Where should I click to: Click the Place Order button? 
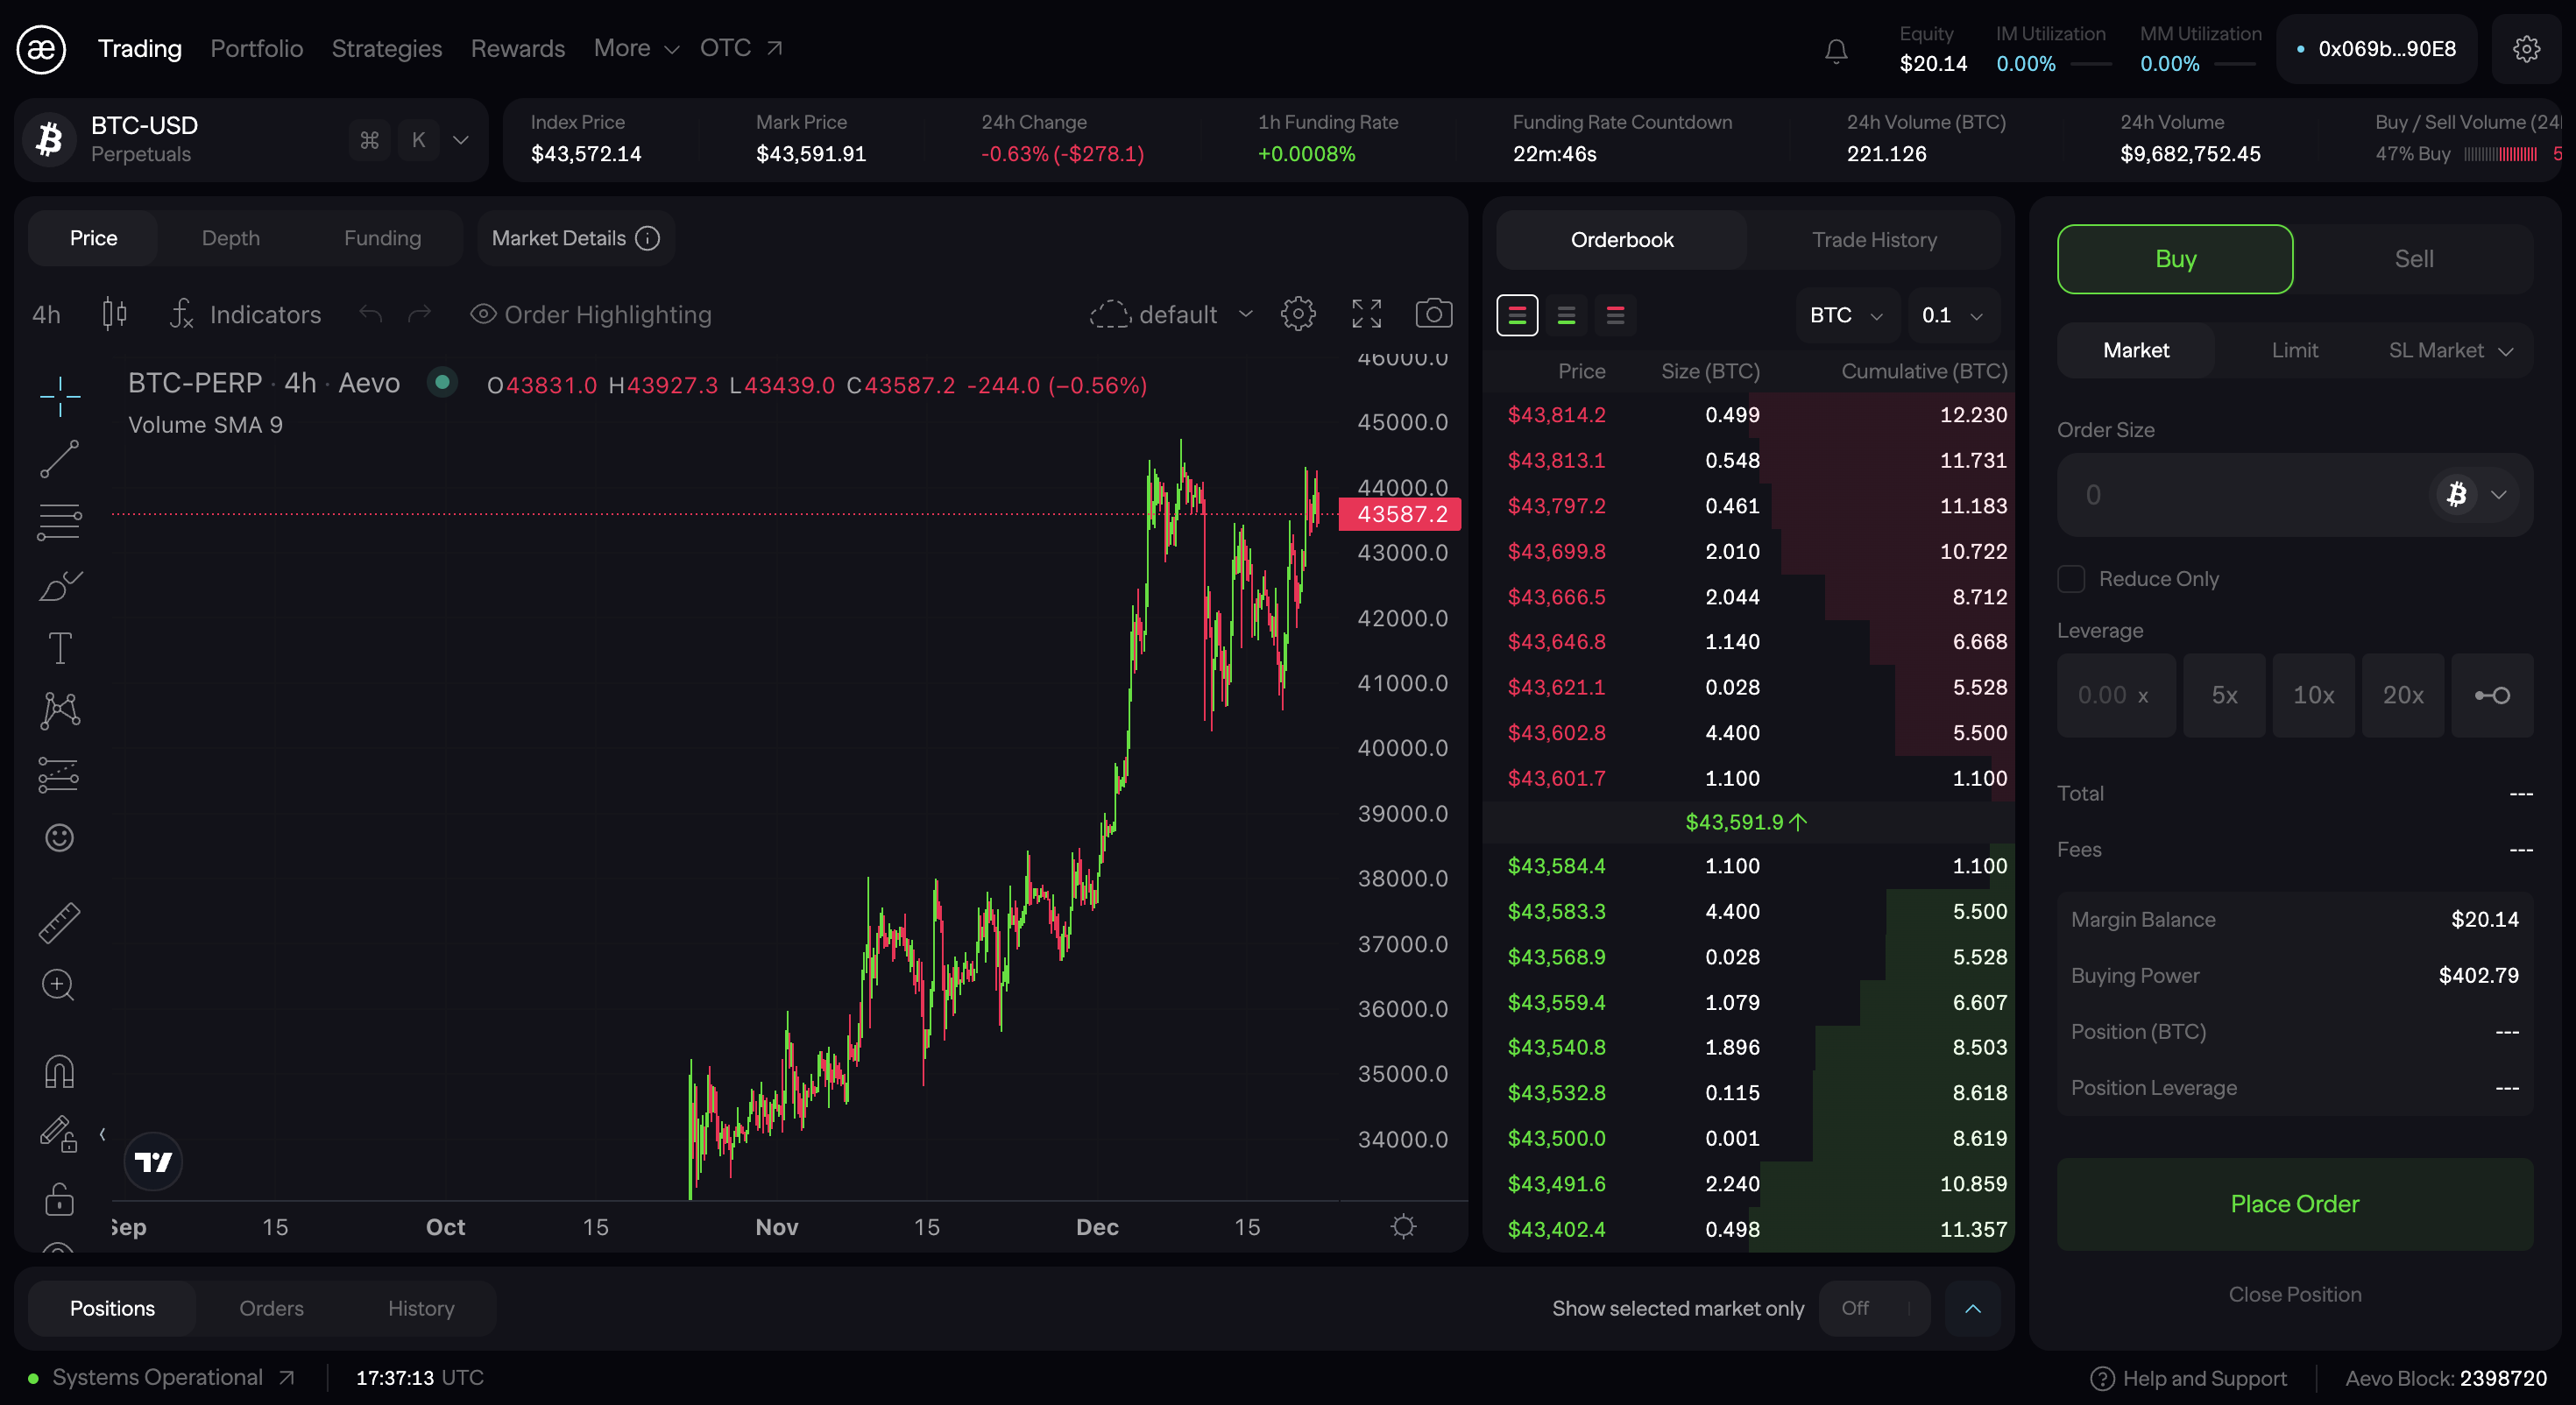2294,1203
